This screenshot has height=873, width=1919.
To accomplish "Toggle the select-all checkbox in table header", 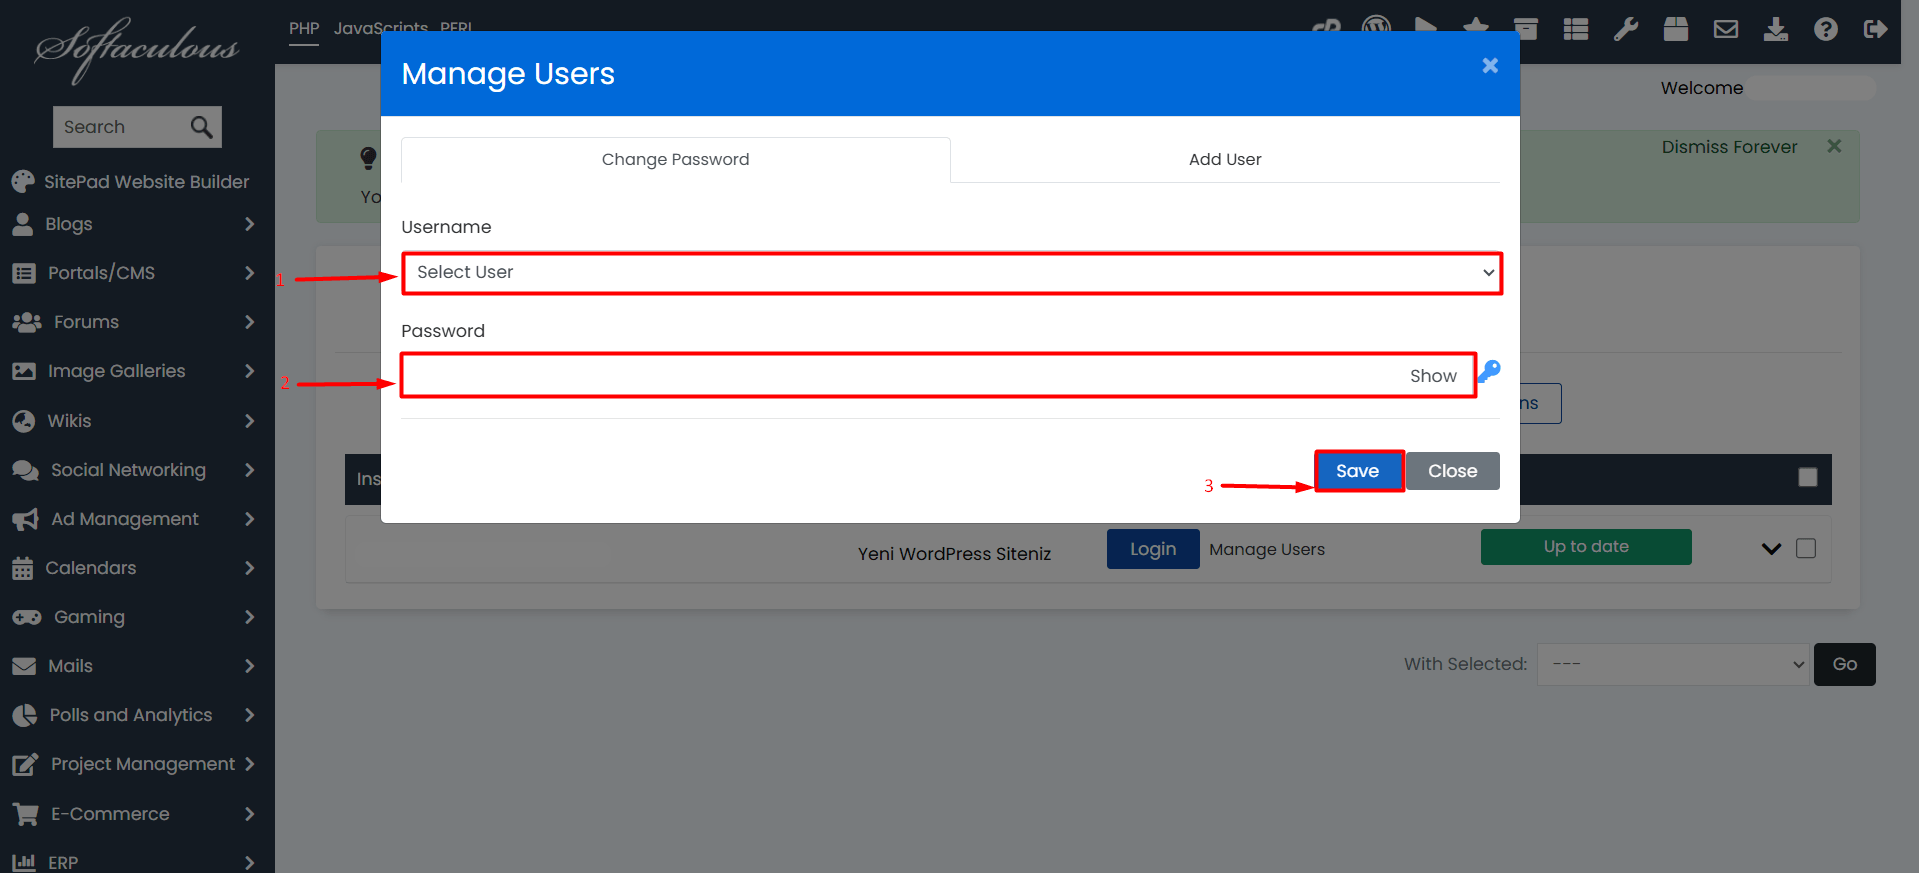I will (1807, 477).
